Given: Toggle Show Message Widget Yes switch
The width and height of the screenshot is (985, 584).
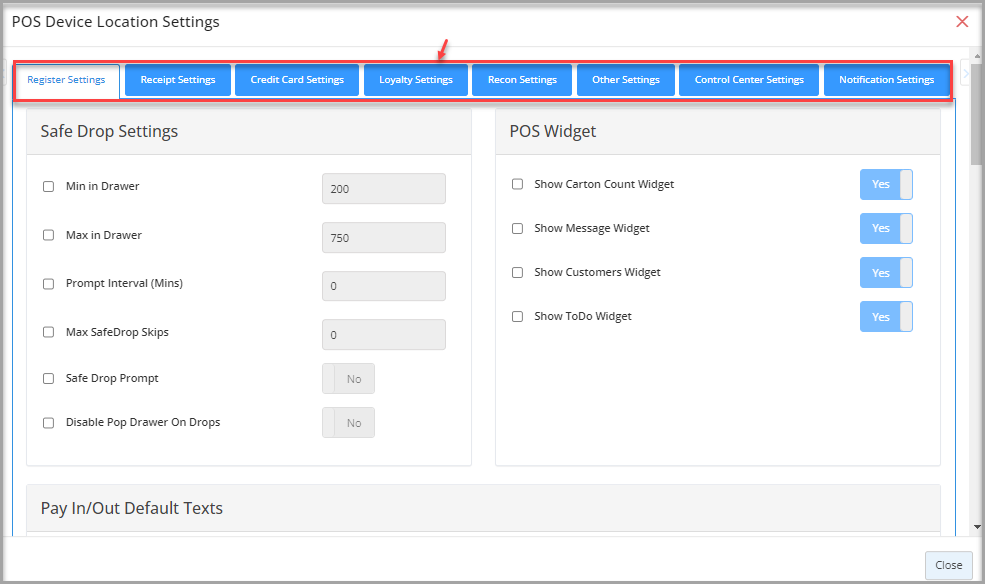Looking at the screenshot, I should [886, 229].
